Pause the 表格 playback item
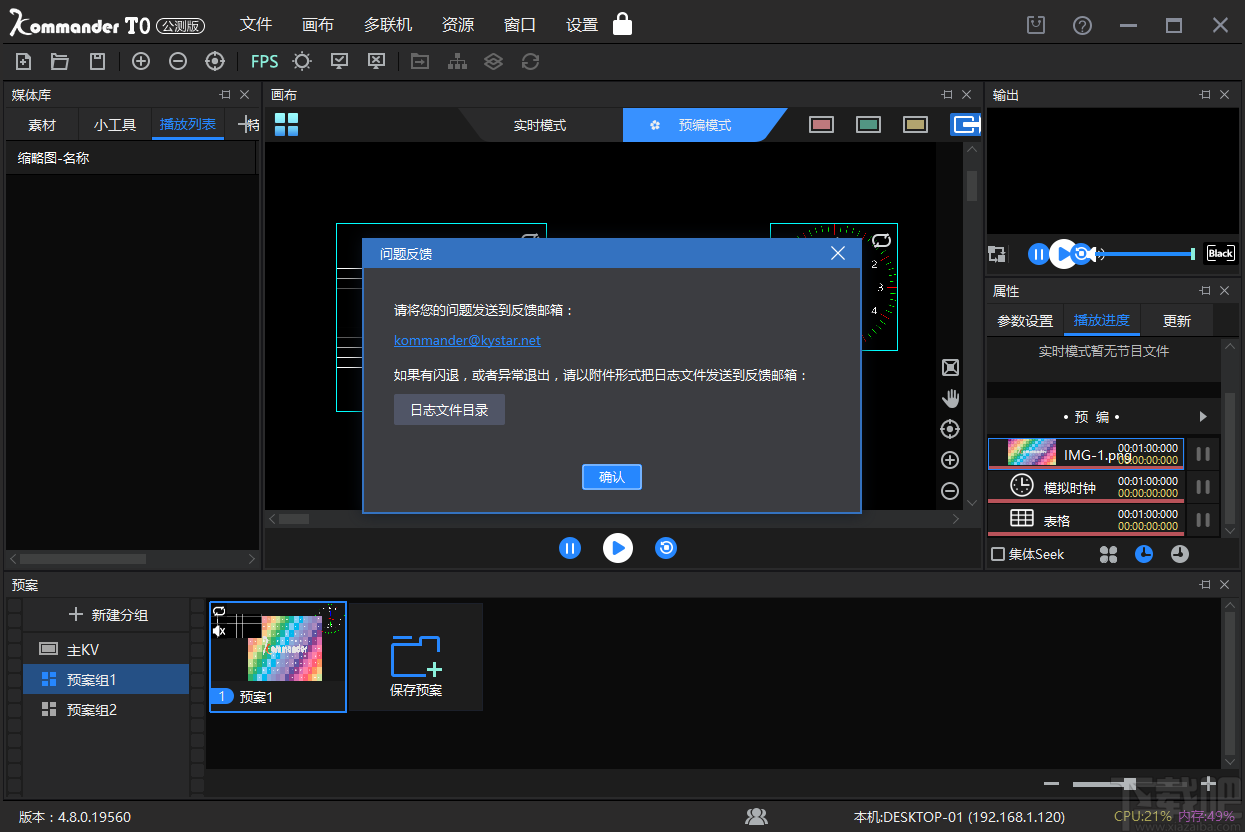The width and height of the screenshot is (1245, 832). click(1203, 518)
